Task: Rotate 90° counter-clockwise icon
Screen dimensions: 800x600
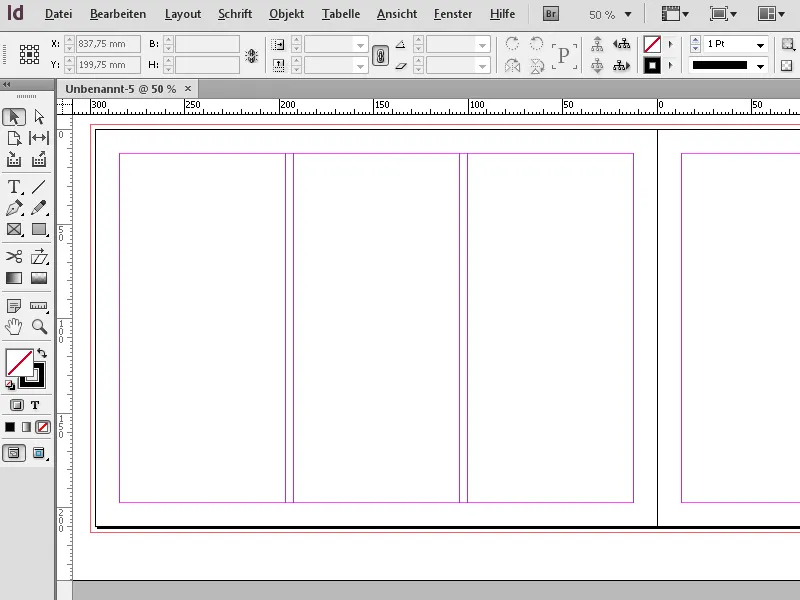Action: [536, 43]
